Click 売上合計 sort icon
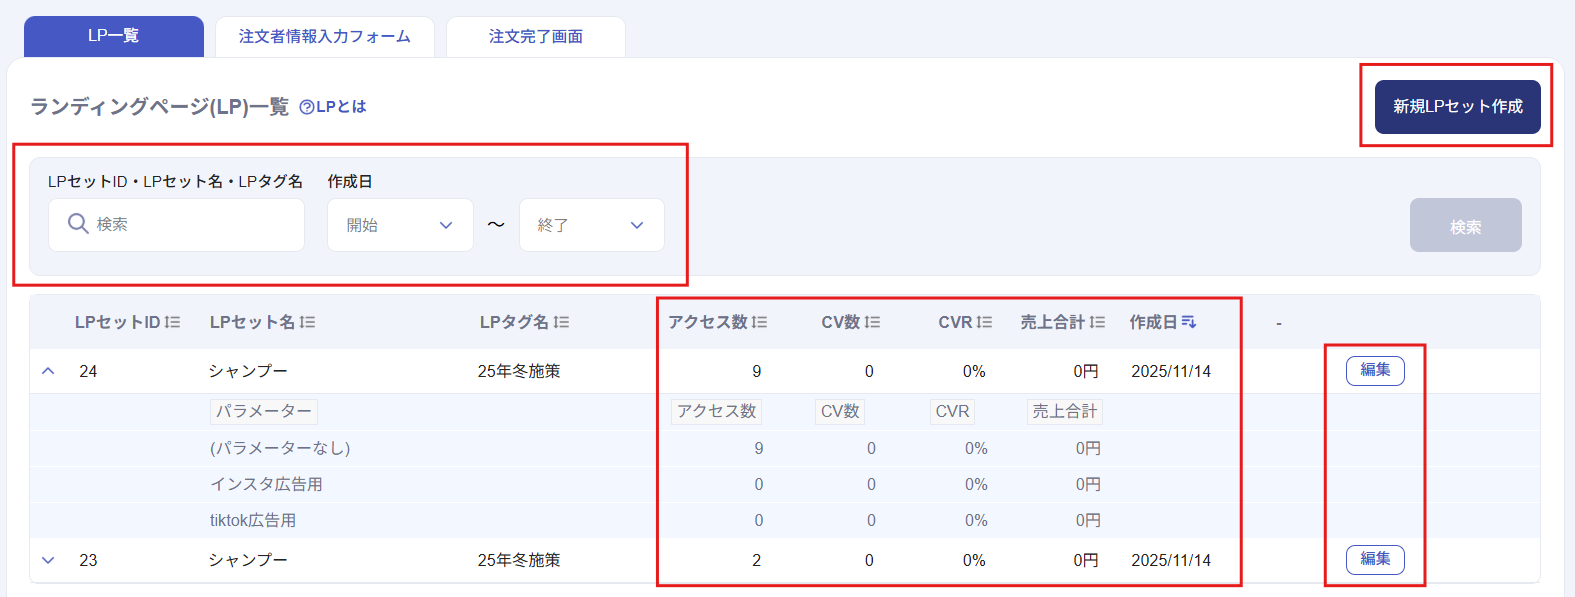The width and height of the screenshot is (1575, 597). 1098,322
